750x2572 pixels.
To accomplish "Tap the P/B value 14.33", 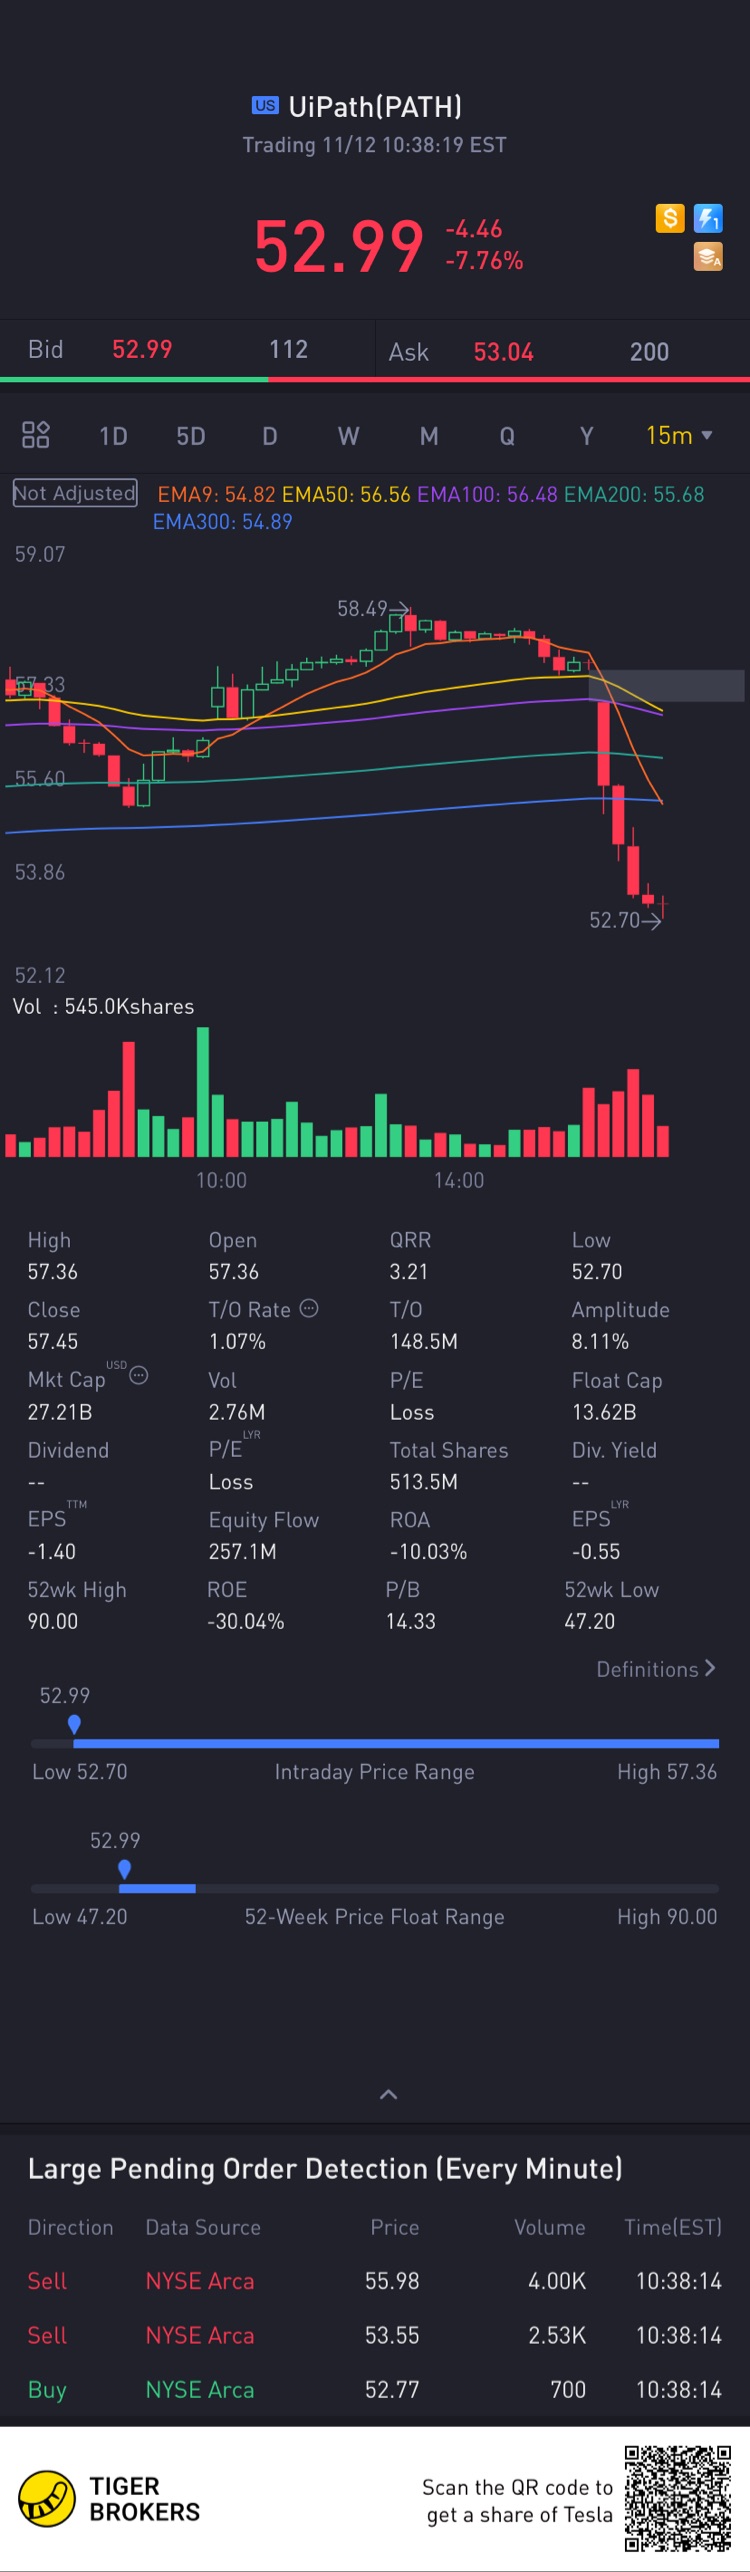I will click(411, 1621).
